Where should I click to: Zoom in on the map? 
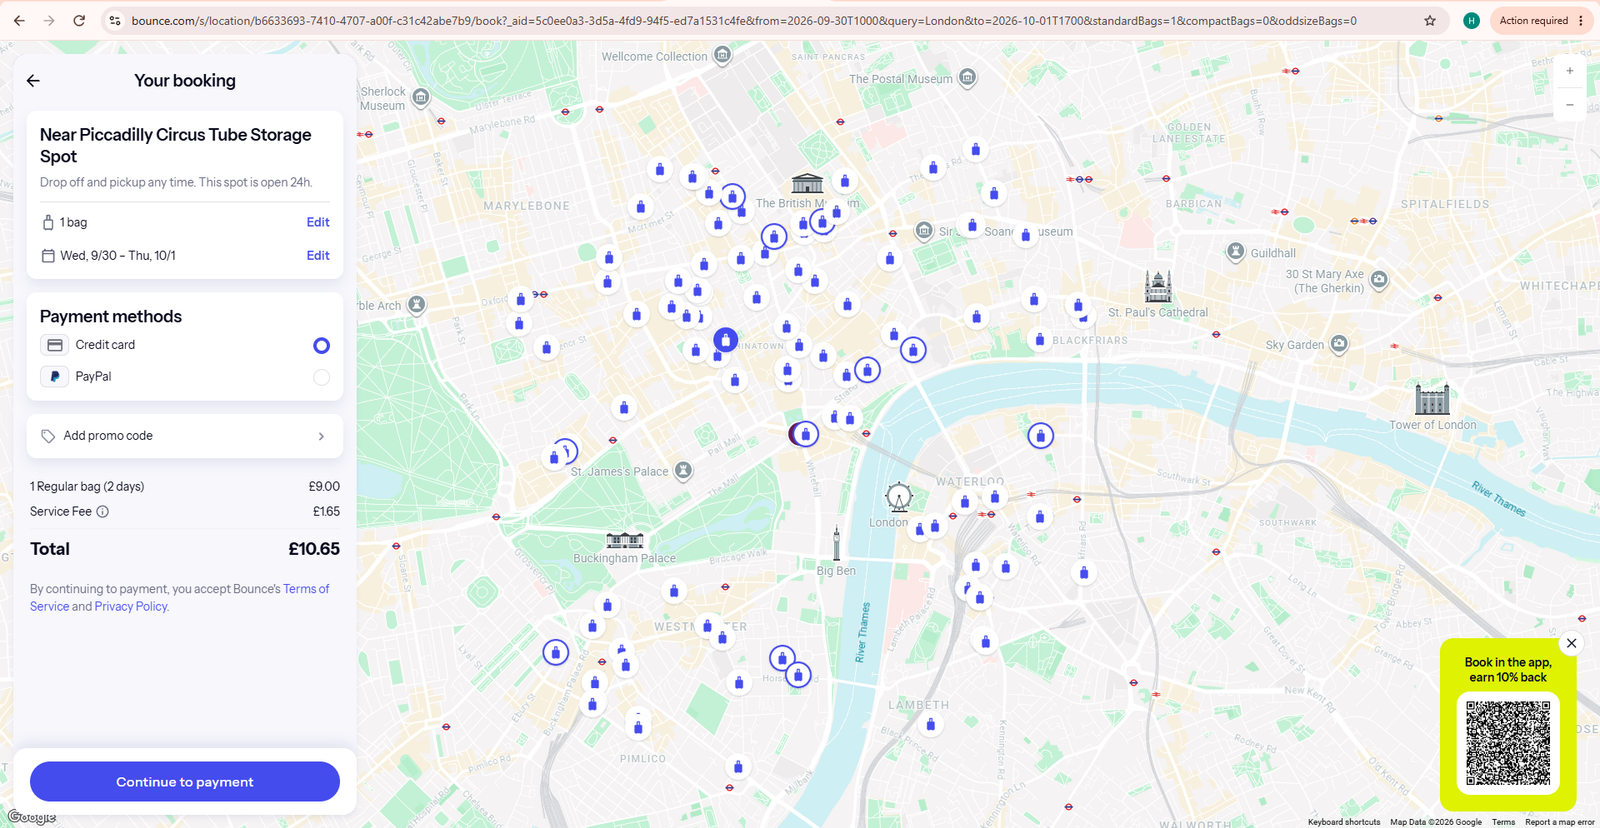click(1570, 71)
